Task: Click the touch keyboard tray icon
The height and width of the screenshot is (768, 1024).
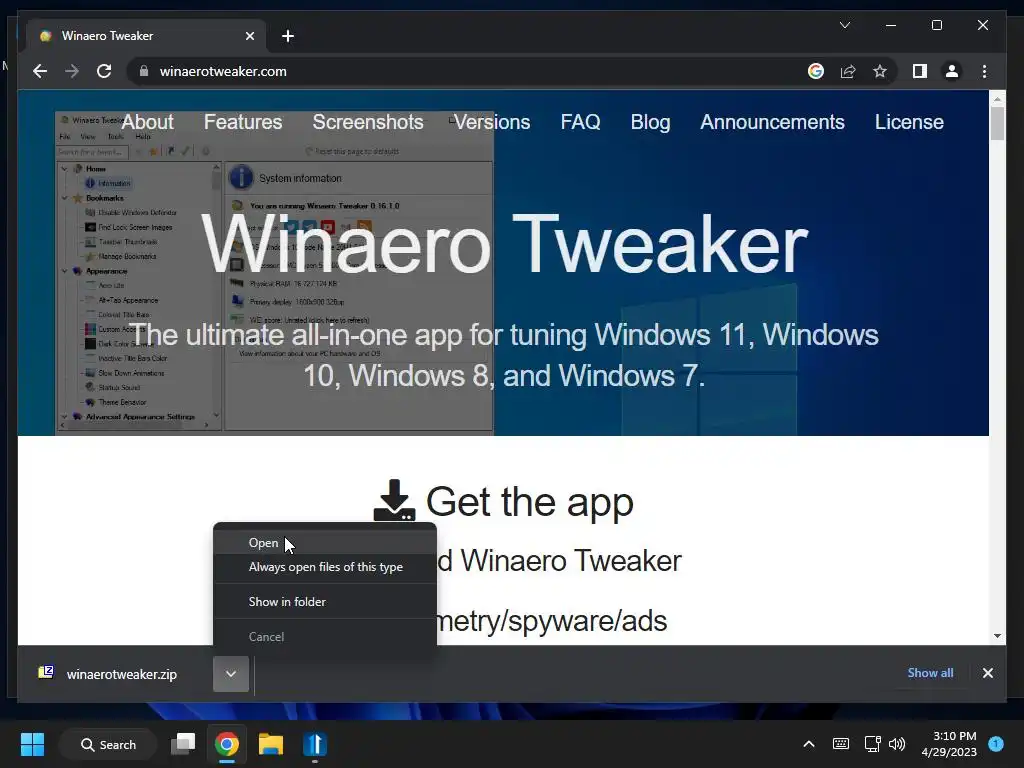Action: 840,744
